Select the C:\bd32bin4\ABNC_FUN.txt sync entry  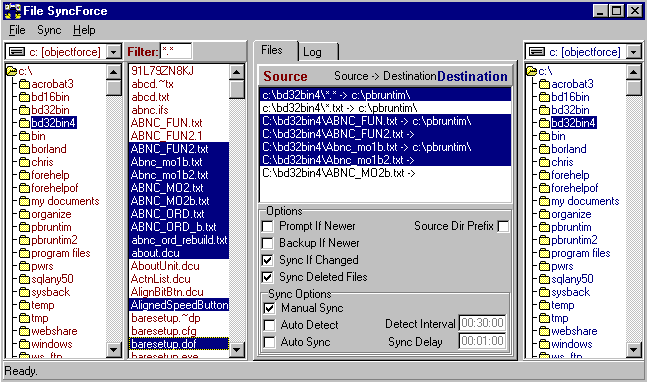tap(385, 121)
